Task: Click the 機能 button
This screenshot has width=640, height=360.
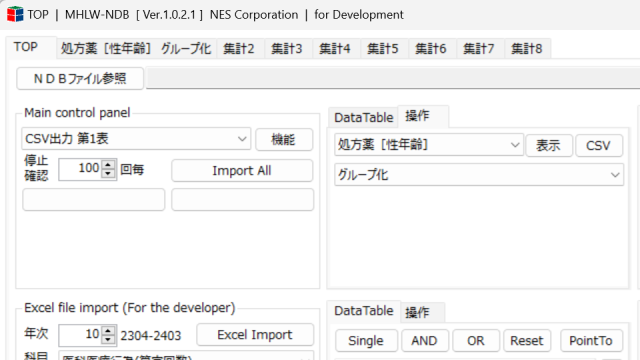Action: pyautogui.click(x=284, y=140)
